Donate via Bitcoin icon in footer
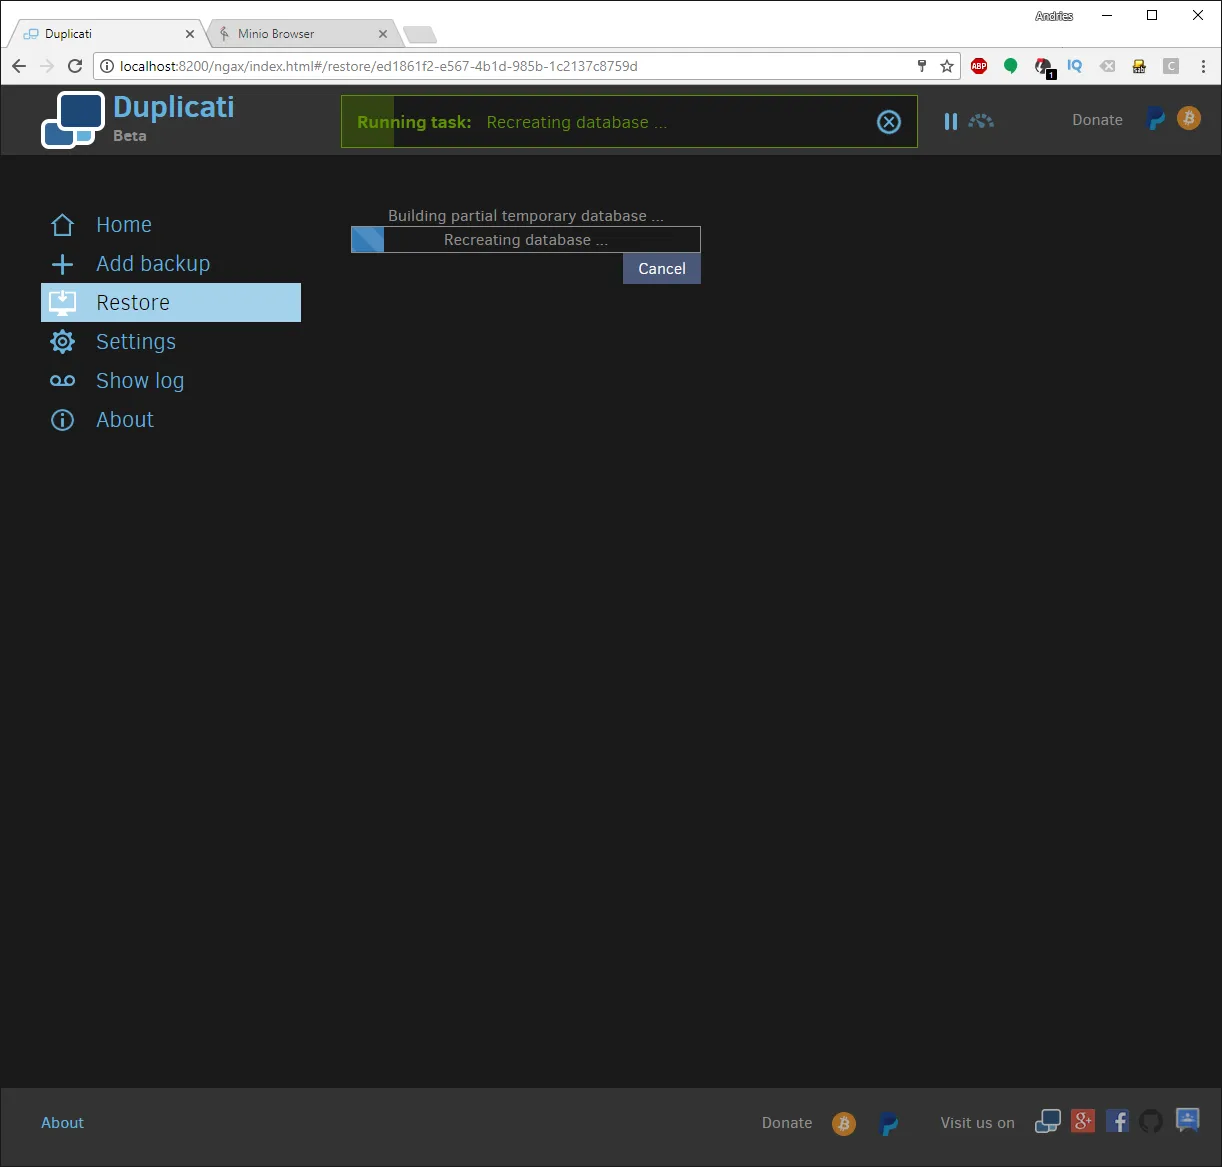This screenshot has height=1167, width=1222. 844,1124
